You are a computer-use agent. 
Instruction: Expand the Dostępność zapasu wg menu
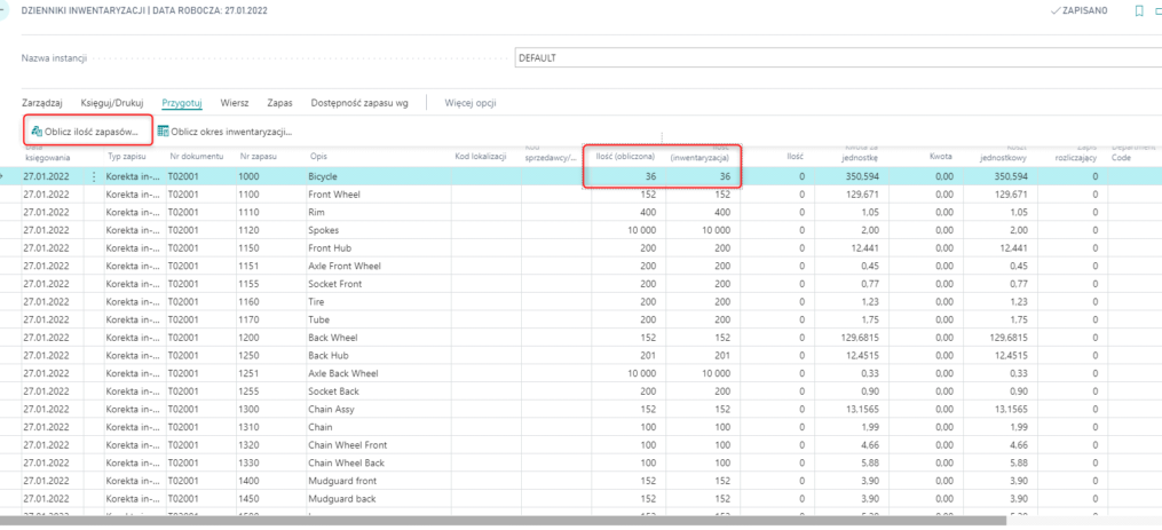point(359,102)
